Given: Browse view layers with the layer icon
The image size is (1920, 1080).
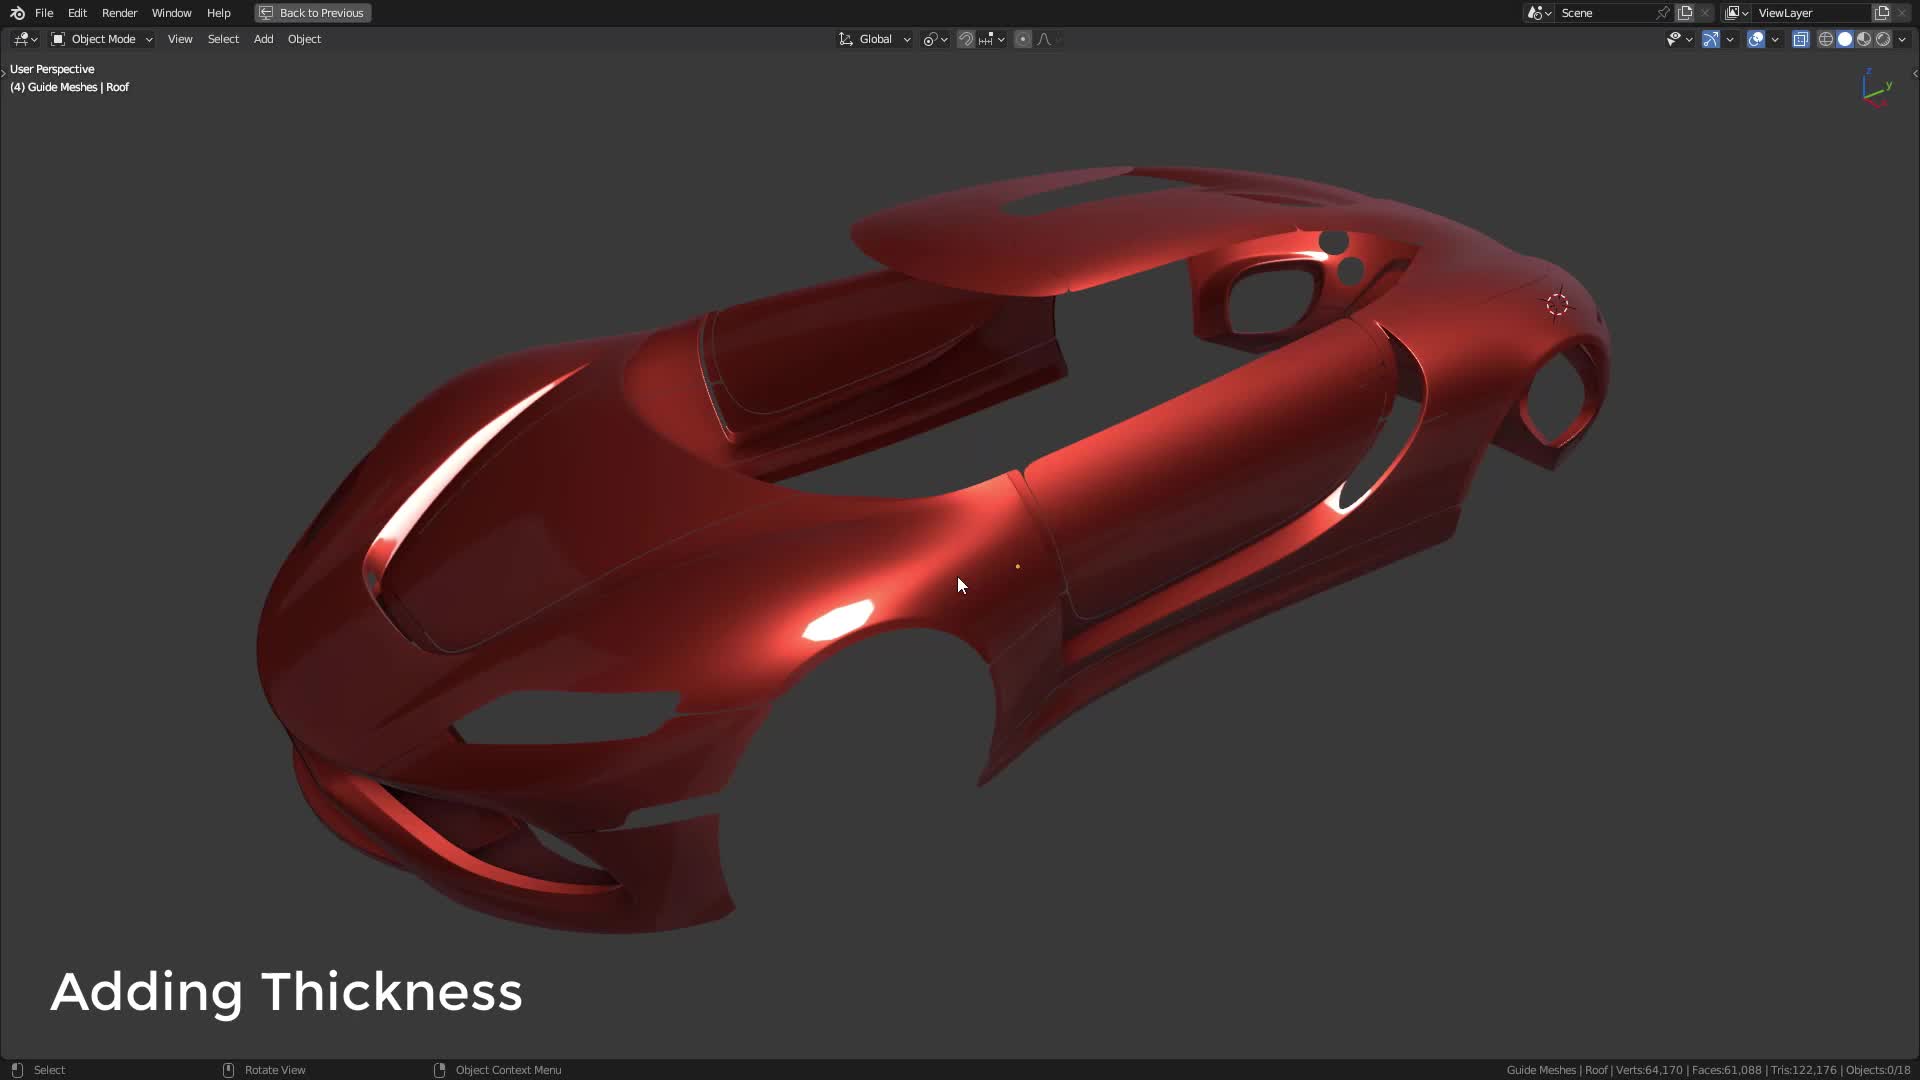Looking at the screenshot, I should pyautogui.click(x=1737, y=13).
